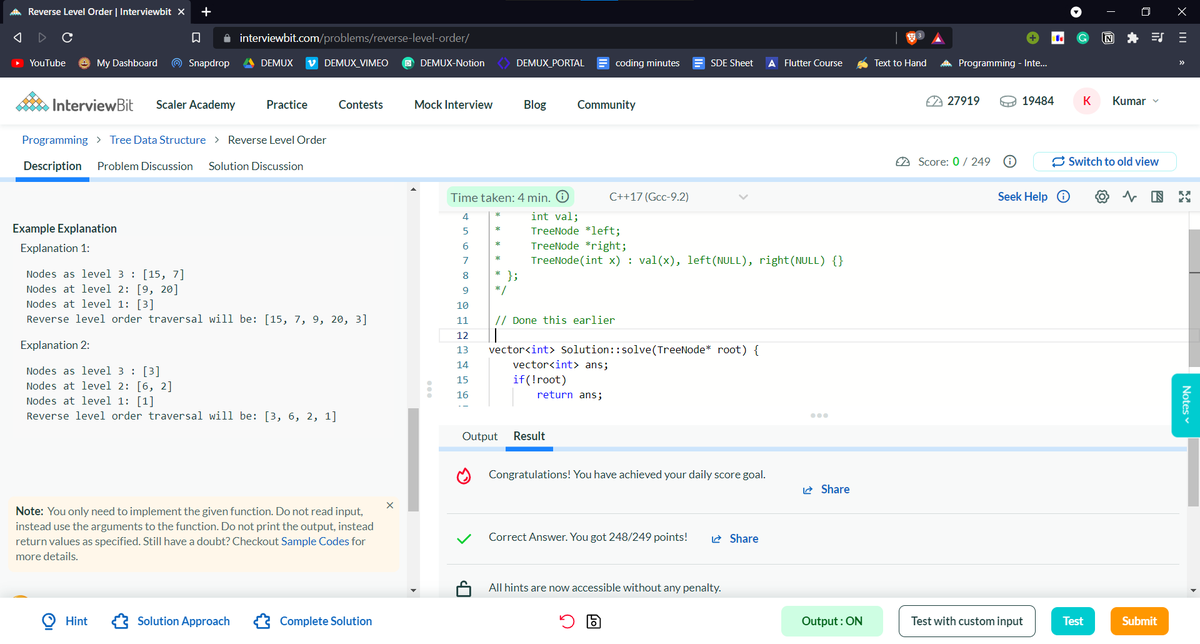The image size is (1200, 644).
Task: Open the Notion web clipper extension
Action: click(x=1108, y=38)
